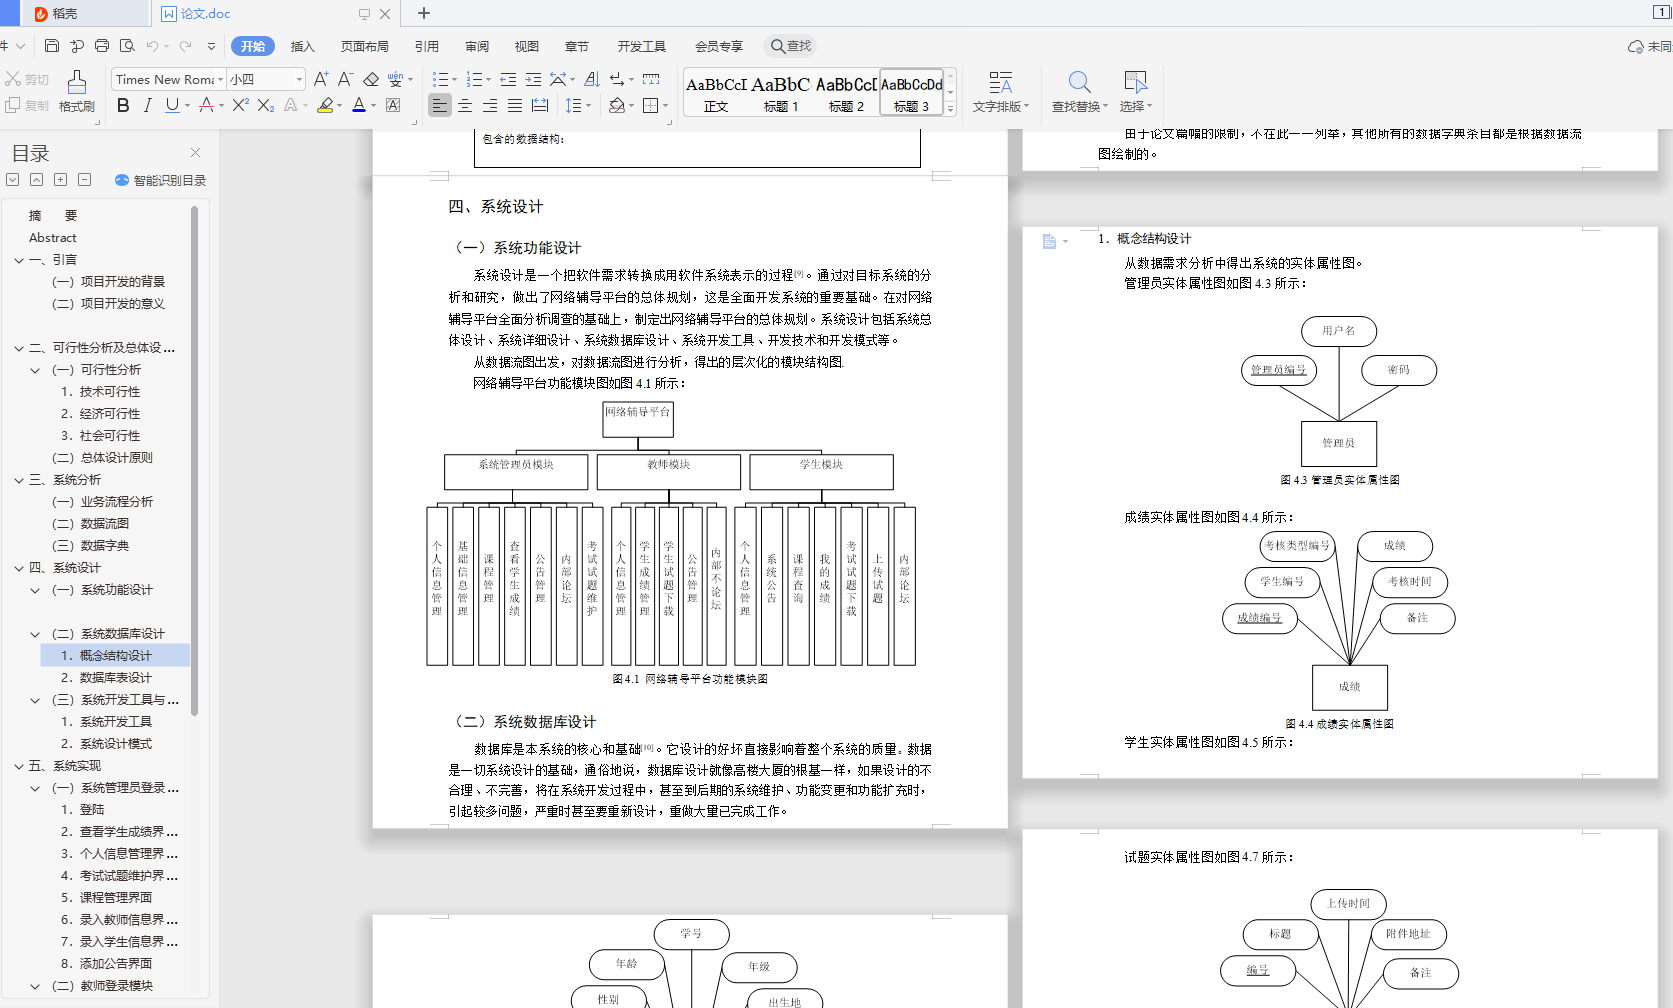Click the Print icon in quick access toolbar
The image size is (1673, 1008).
[102, 46]
